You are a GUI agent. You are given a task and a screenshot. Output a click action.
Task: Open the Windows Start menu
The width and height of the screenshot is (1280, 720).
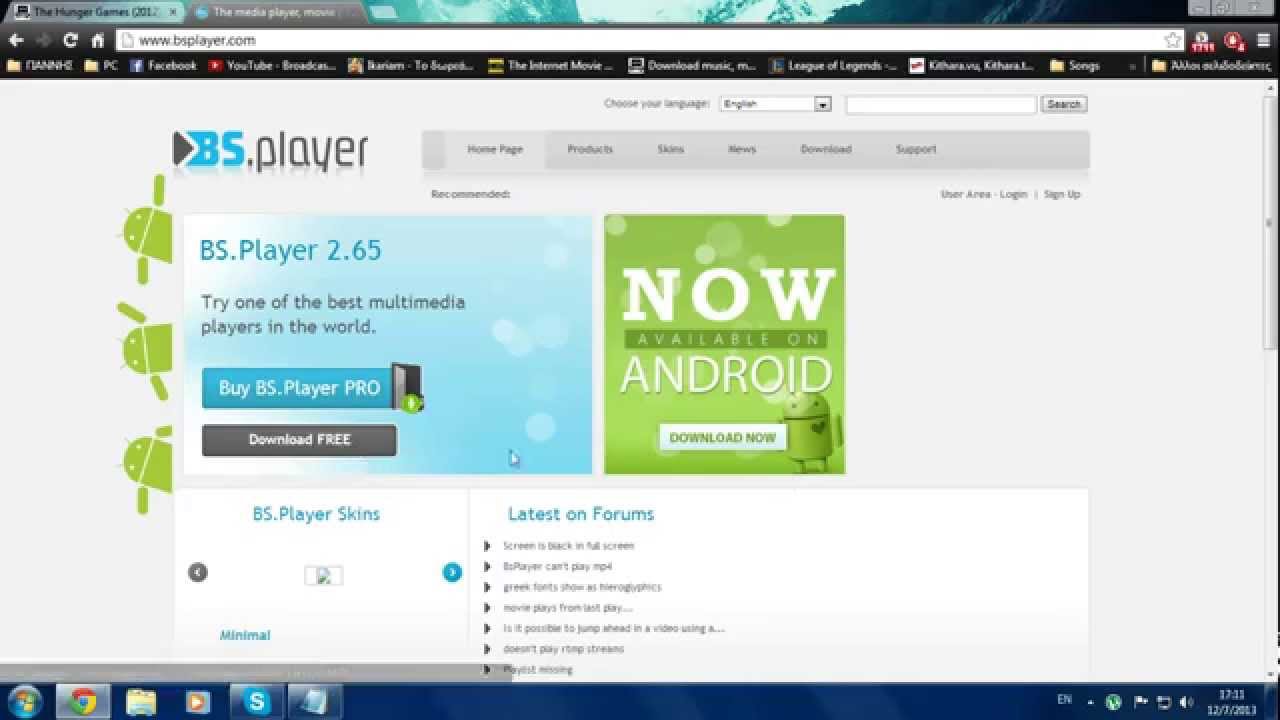point(25,701)
